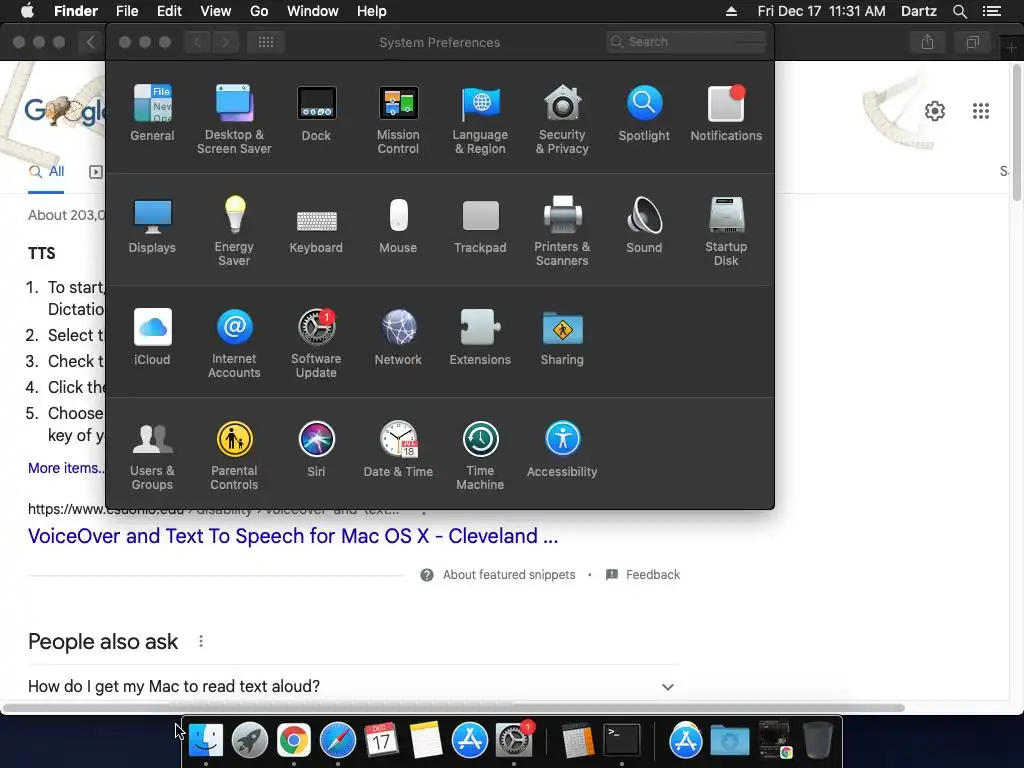Open the Finder menu
Screen dimensions: 1024x768
pyautogui.click(x=76, y=11)
